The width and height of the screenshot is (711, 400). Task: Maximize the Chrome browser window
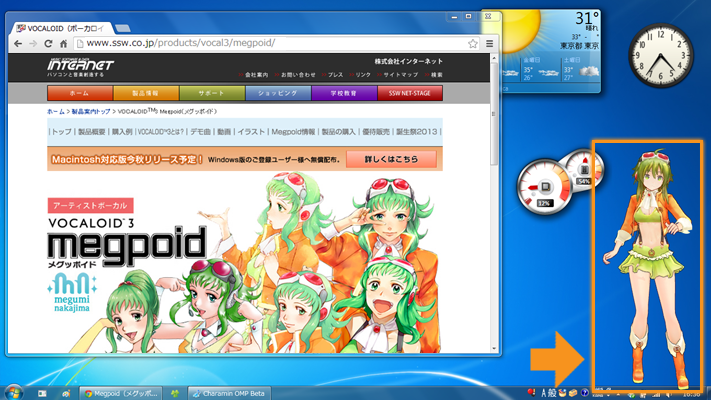tap(469, 17)
